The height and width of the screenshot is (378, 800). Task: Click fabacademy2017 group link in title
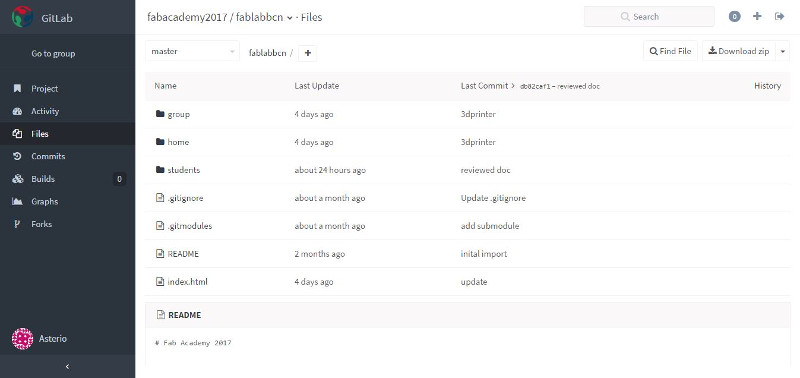point(187,17)
